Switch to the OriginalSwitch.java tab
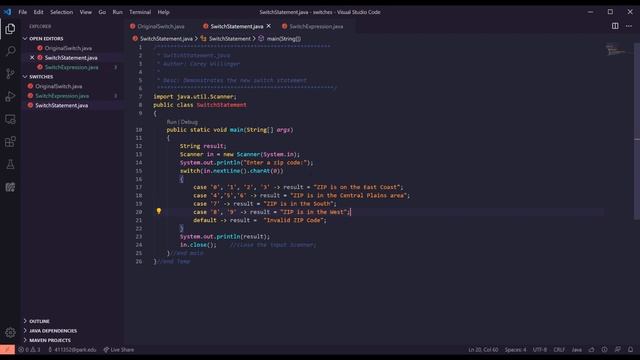640x360 pixels. pyautogui.click(x=161, y=26)
